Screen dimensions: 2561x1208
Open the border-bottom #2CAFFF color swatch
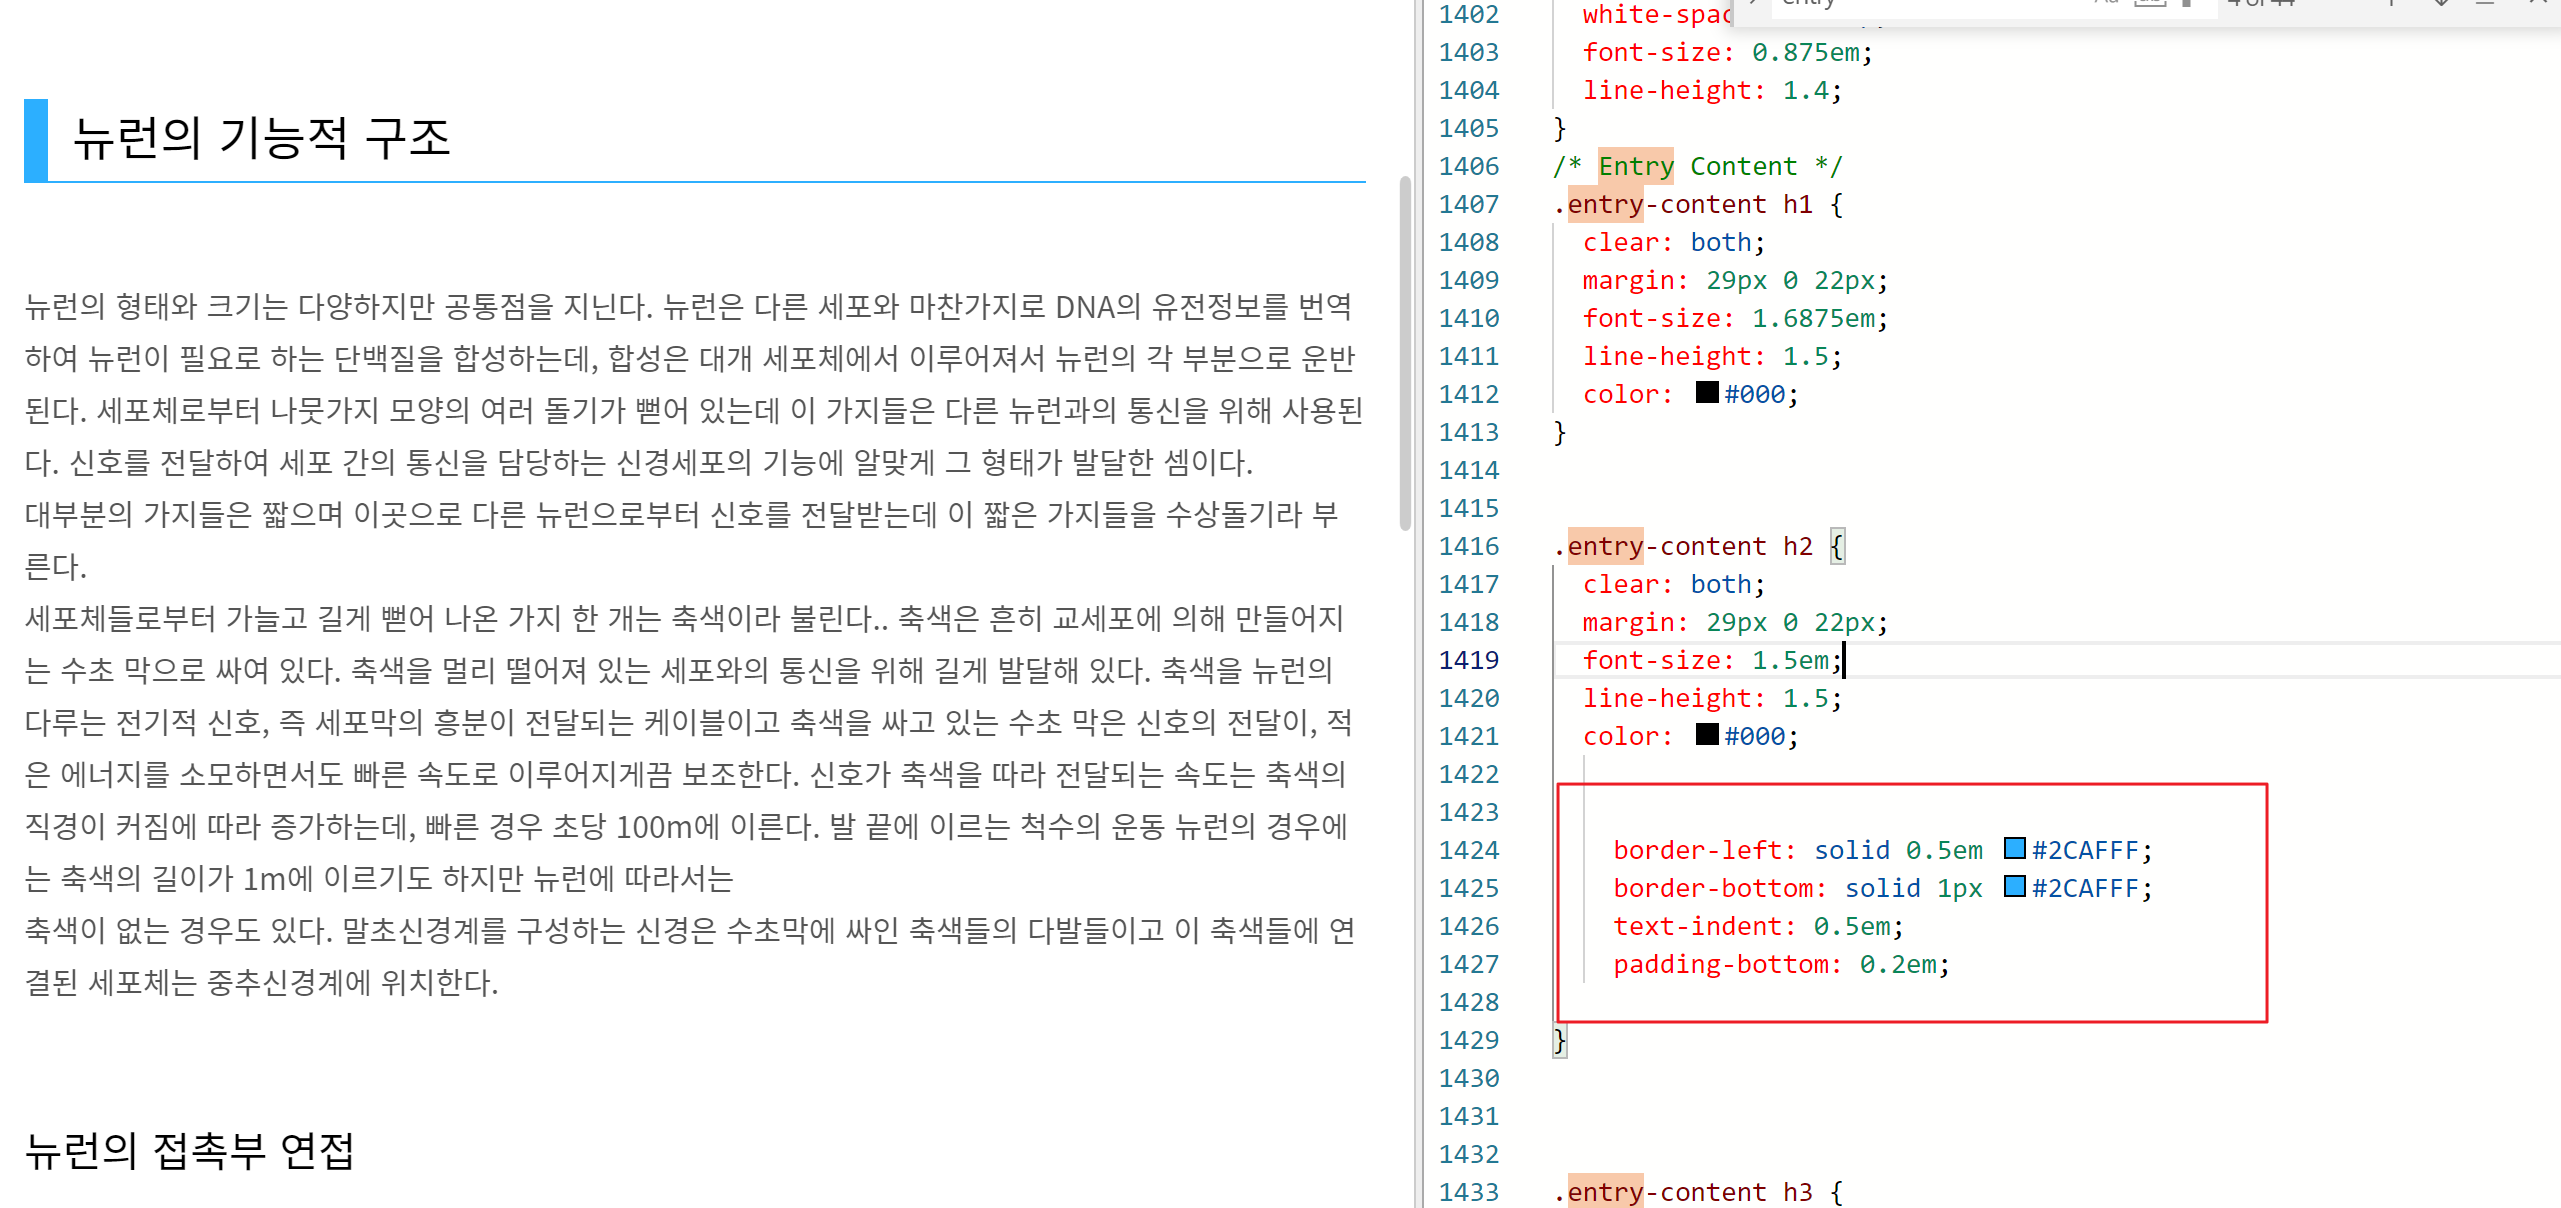(x=2014, y=887)
